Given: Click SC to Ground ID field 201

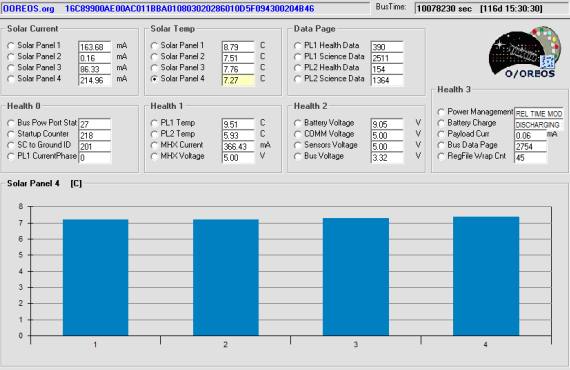Looking at the screenshot, I should (x=95, y=146).
